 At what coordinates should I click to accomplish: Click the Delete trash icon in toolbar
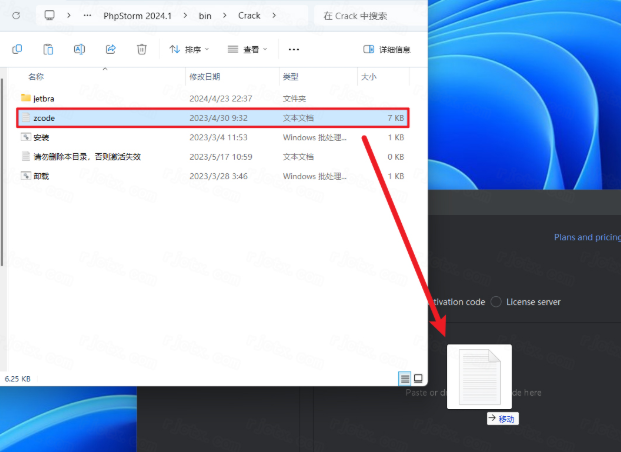pos(142,49)
